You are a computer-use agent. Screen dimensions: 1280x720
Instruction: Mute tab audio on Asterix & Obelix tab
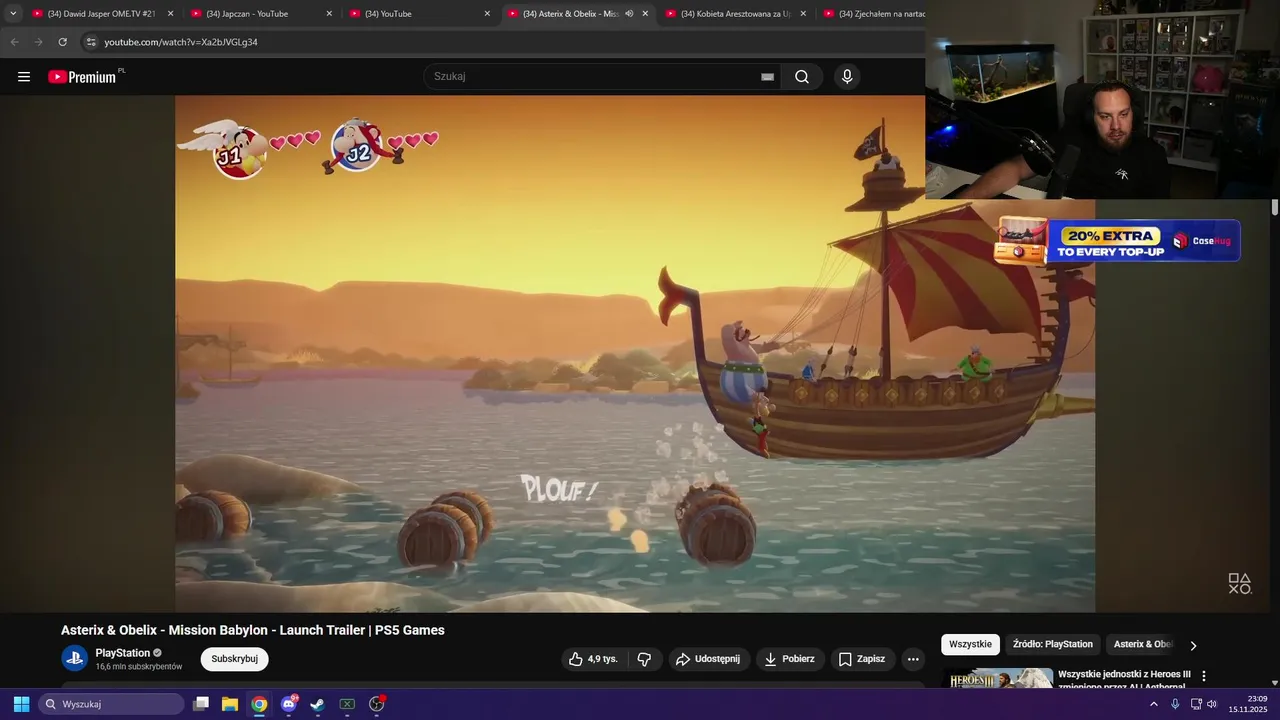pos(629,14)
